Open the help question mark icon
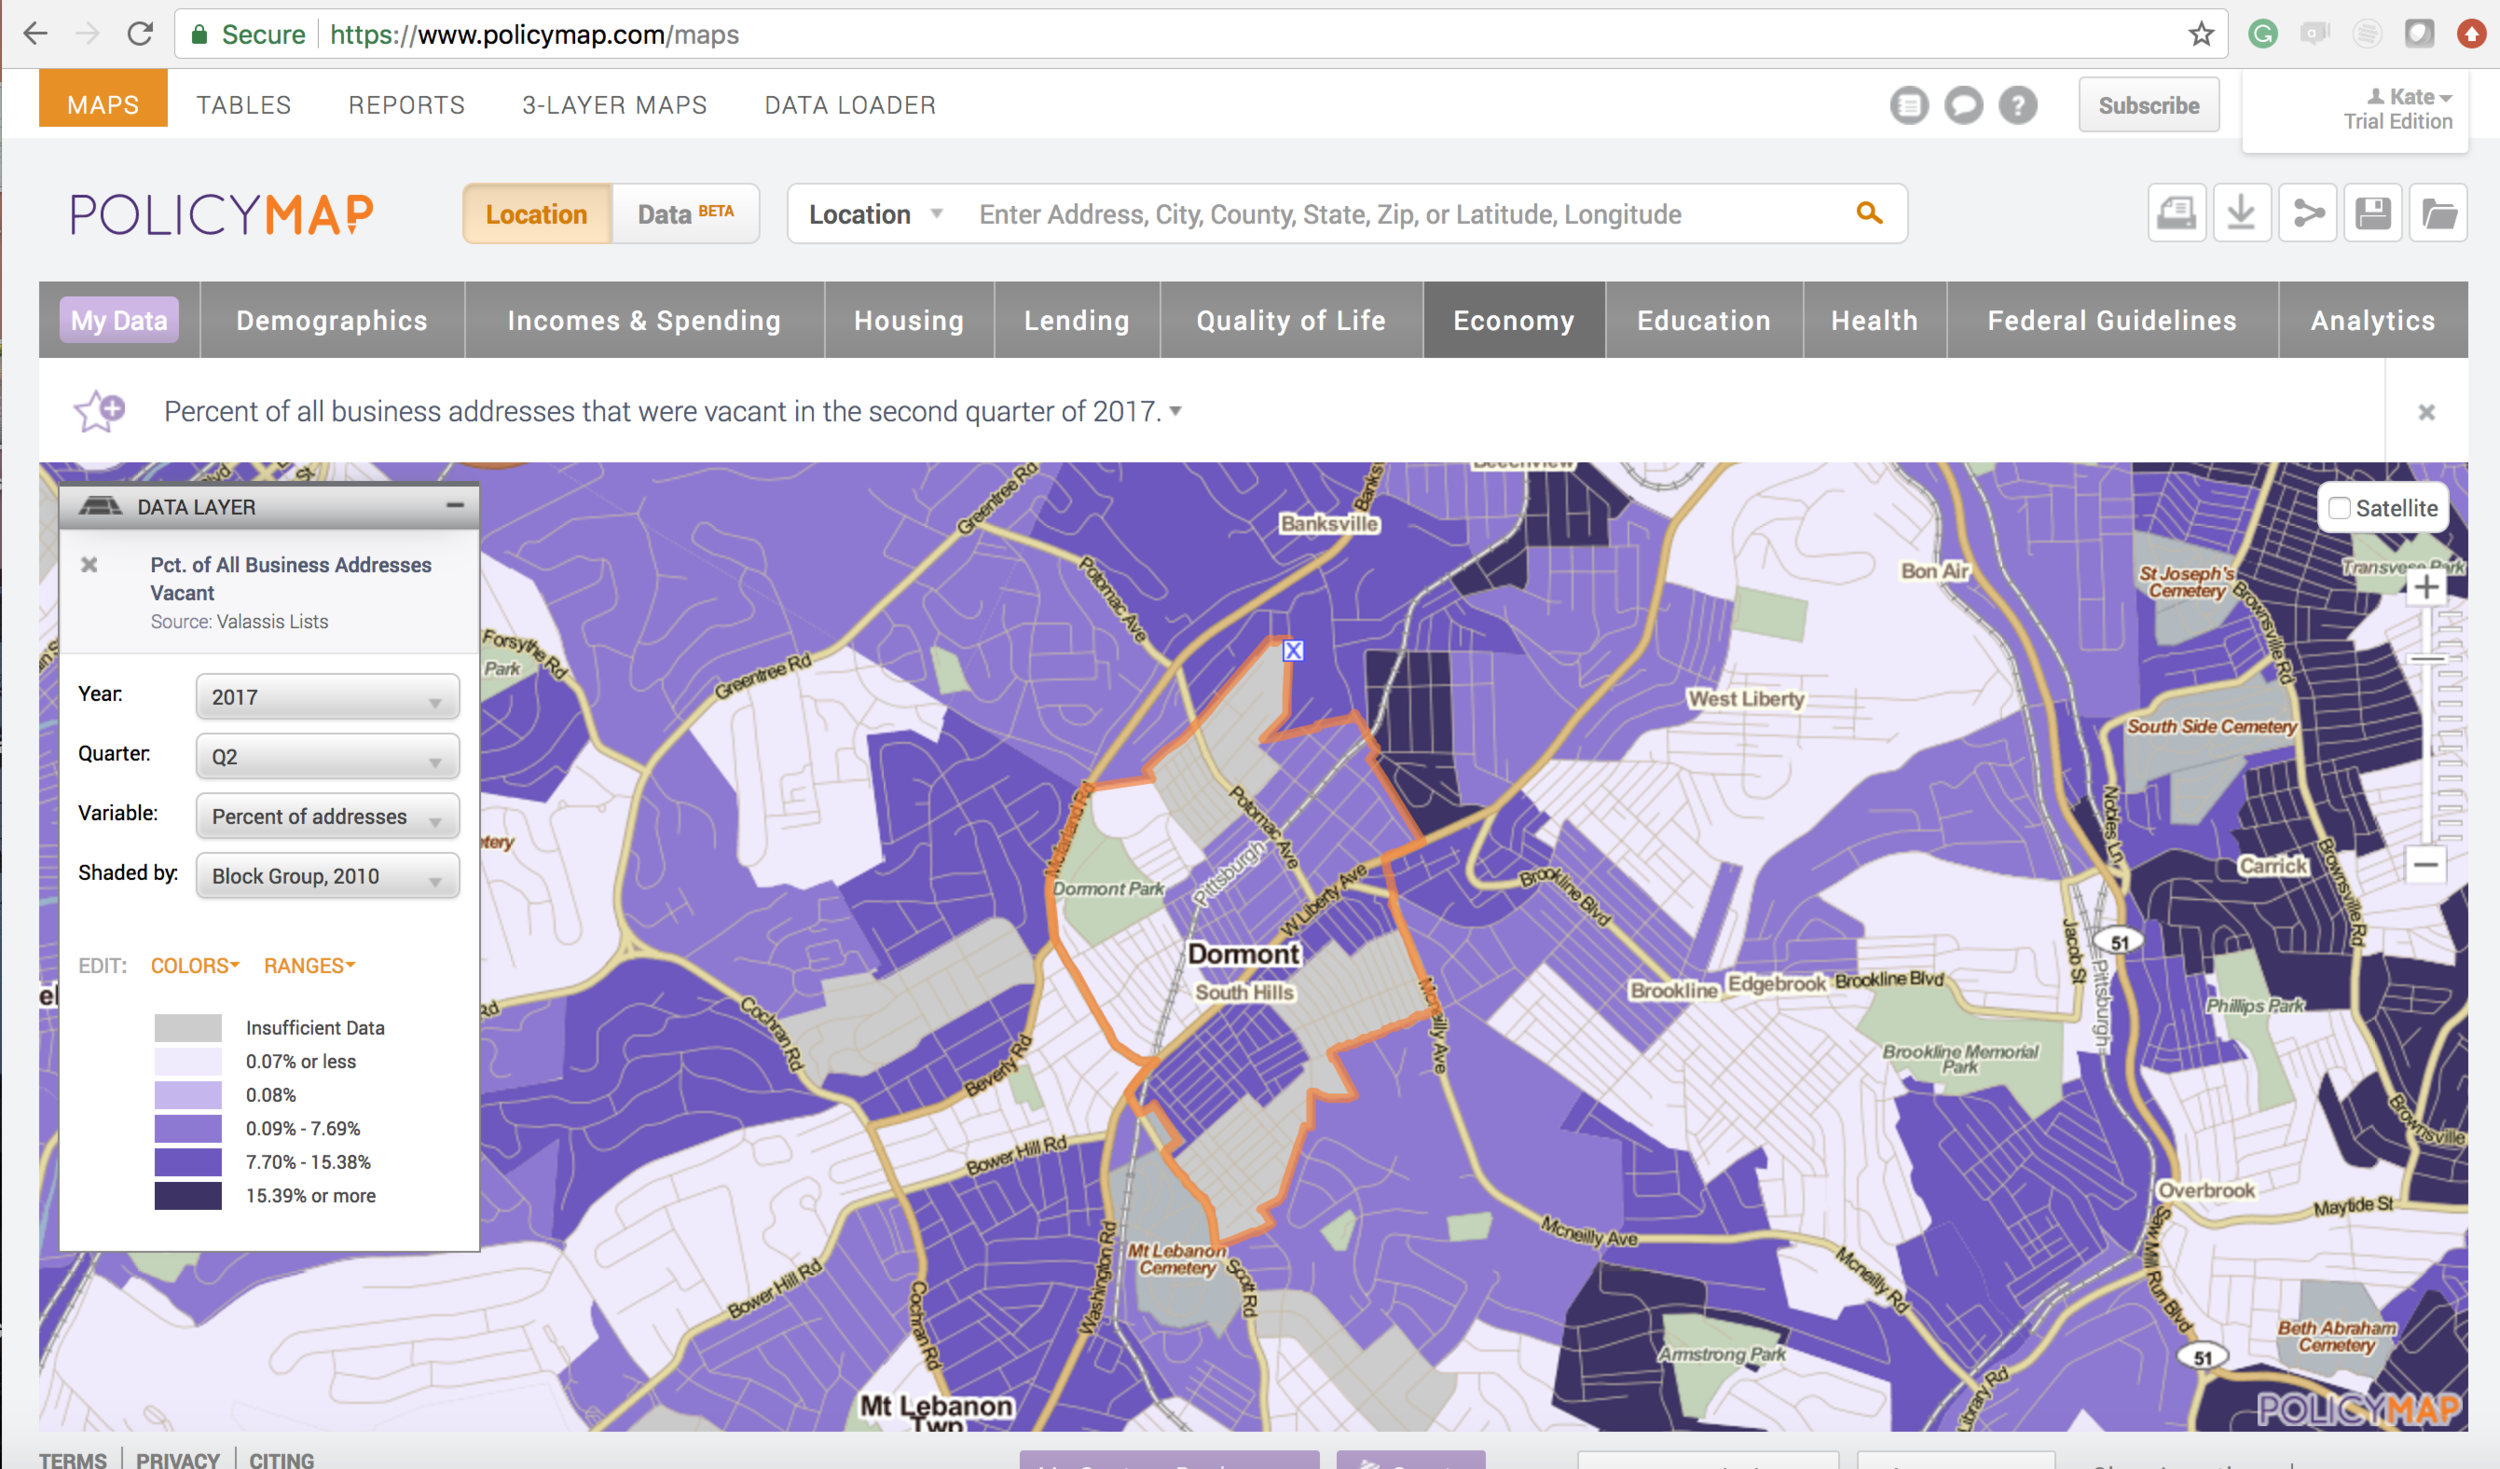Screen dimensions: 2500x1469 click(2018, 105)
